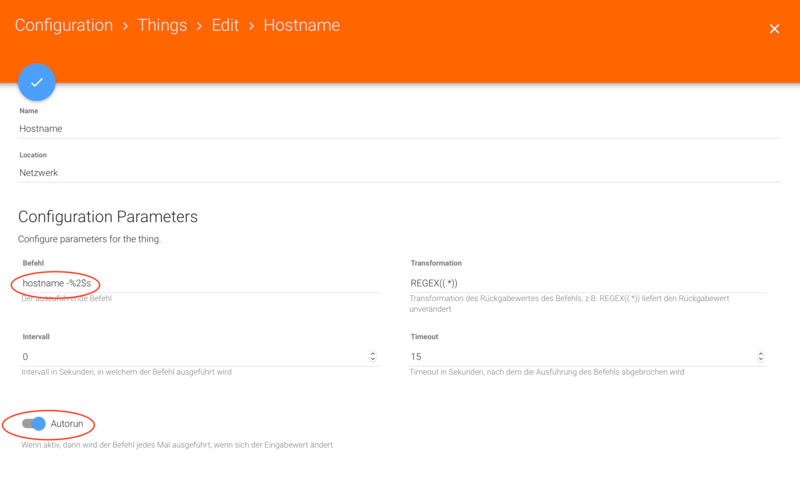Edit the Befehl command field
This screenshot has height=479, width=800.
coord(200,284)
